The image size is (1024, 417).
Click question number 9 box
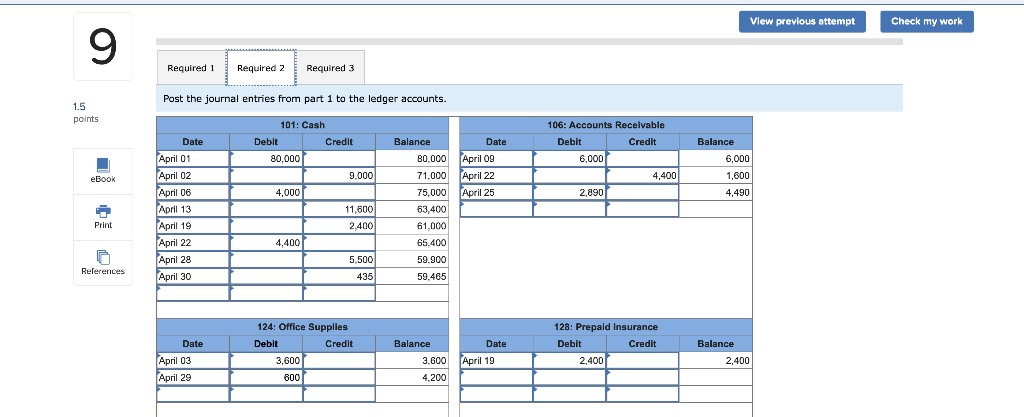103,46
